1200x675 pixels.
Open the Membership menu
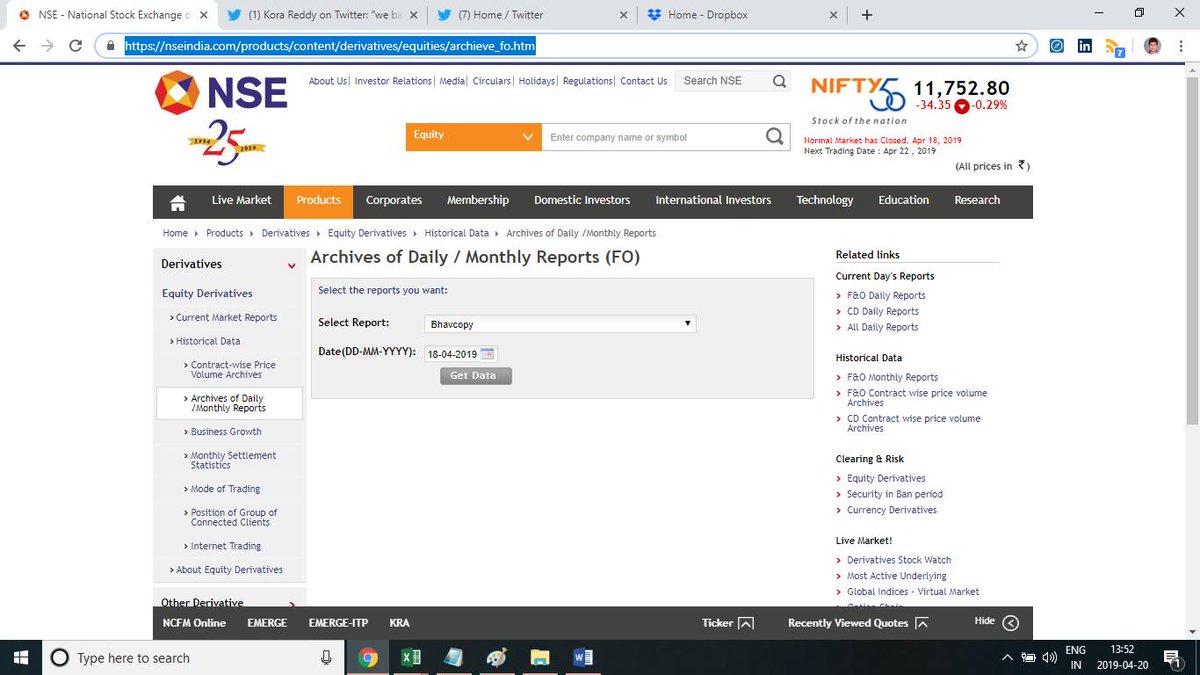coord(478,200)
